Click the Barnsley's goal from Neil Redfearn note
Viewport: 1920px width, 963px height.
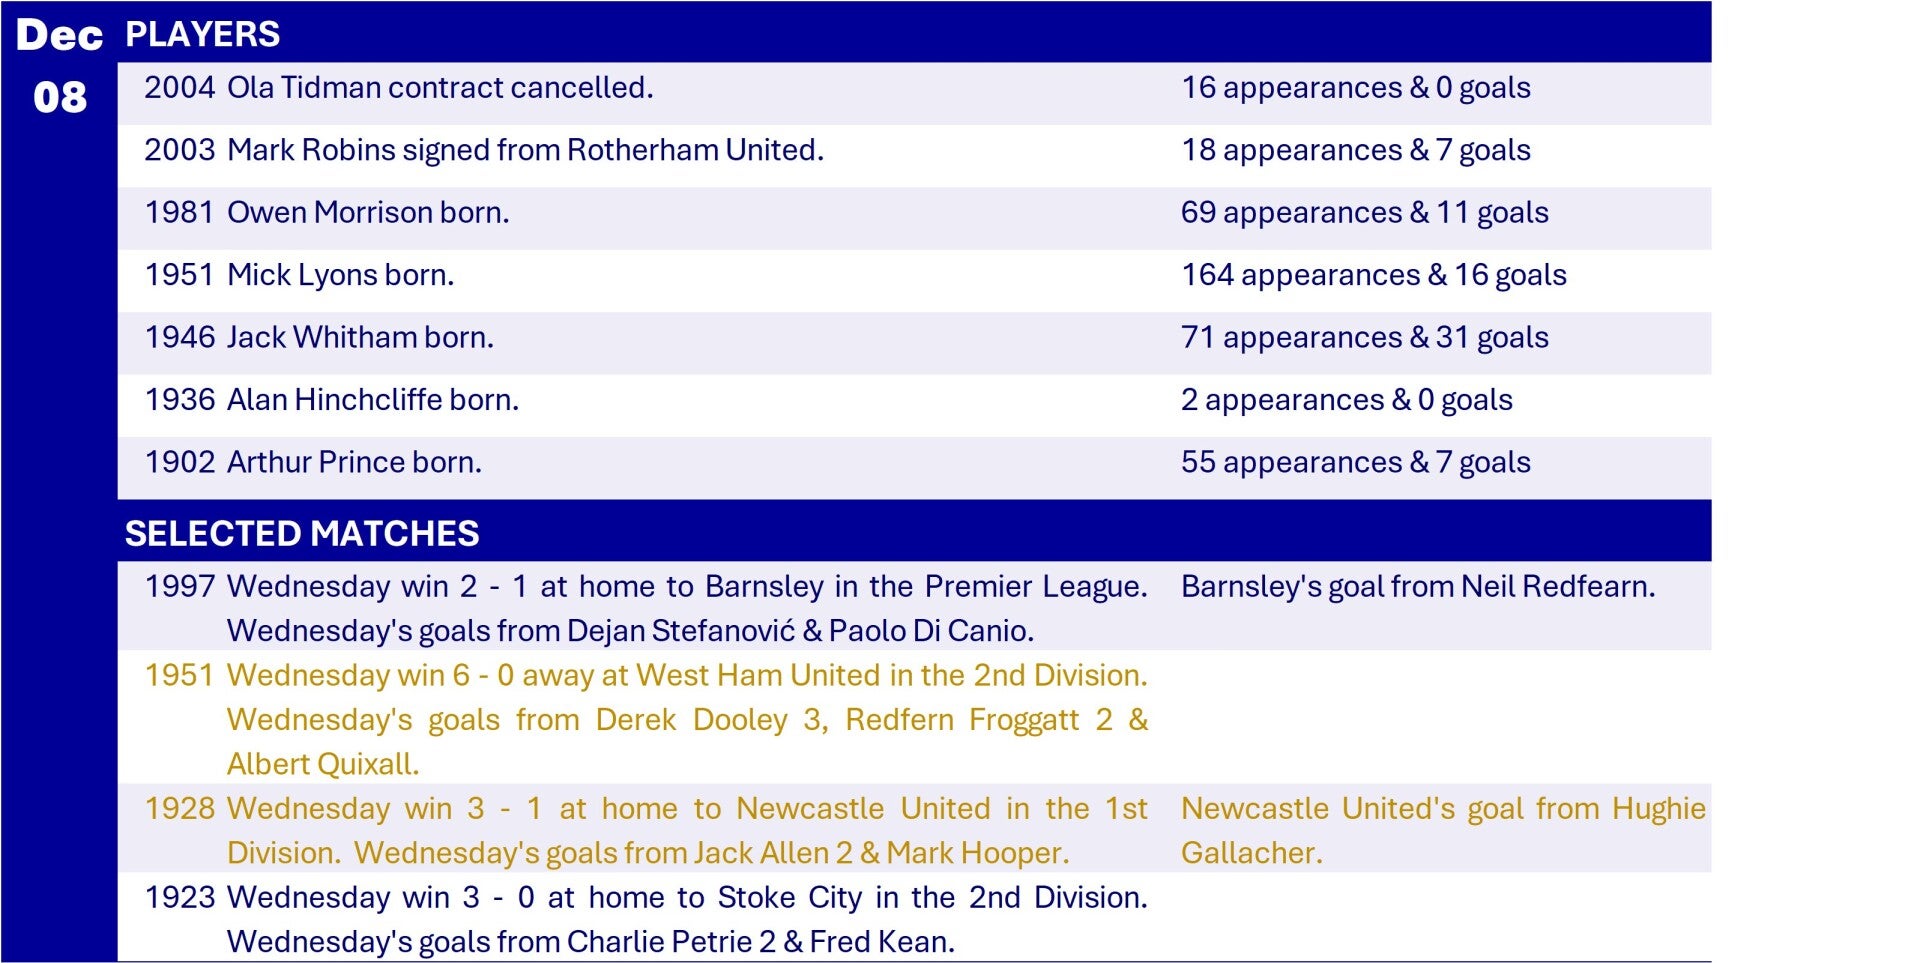(1417, 587)
